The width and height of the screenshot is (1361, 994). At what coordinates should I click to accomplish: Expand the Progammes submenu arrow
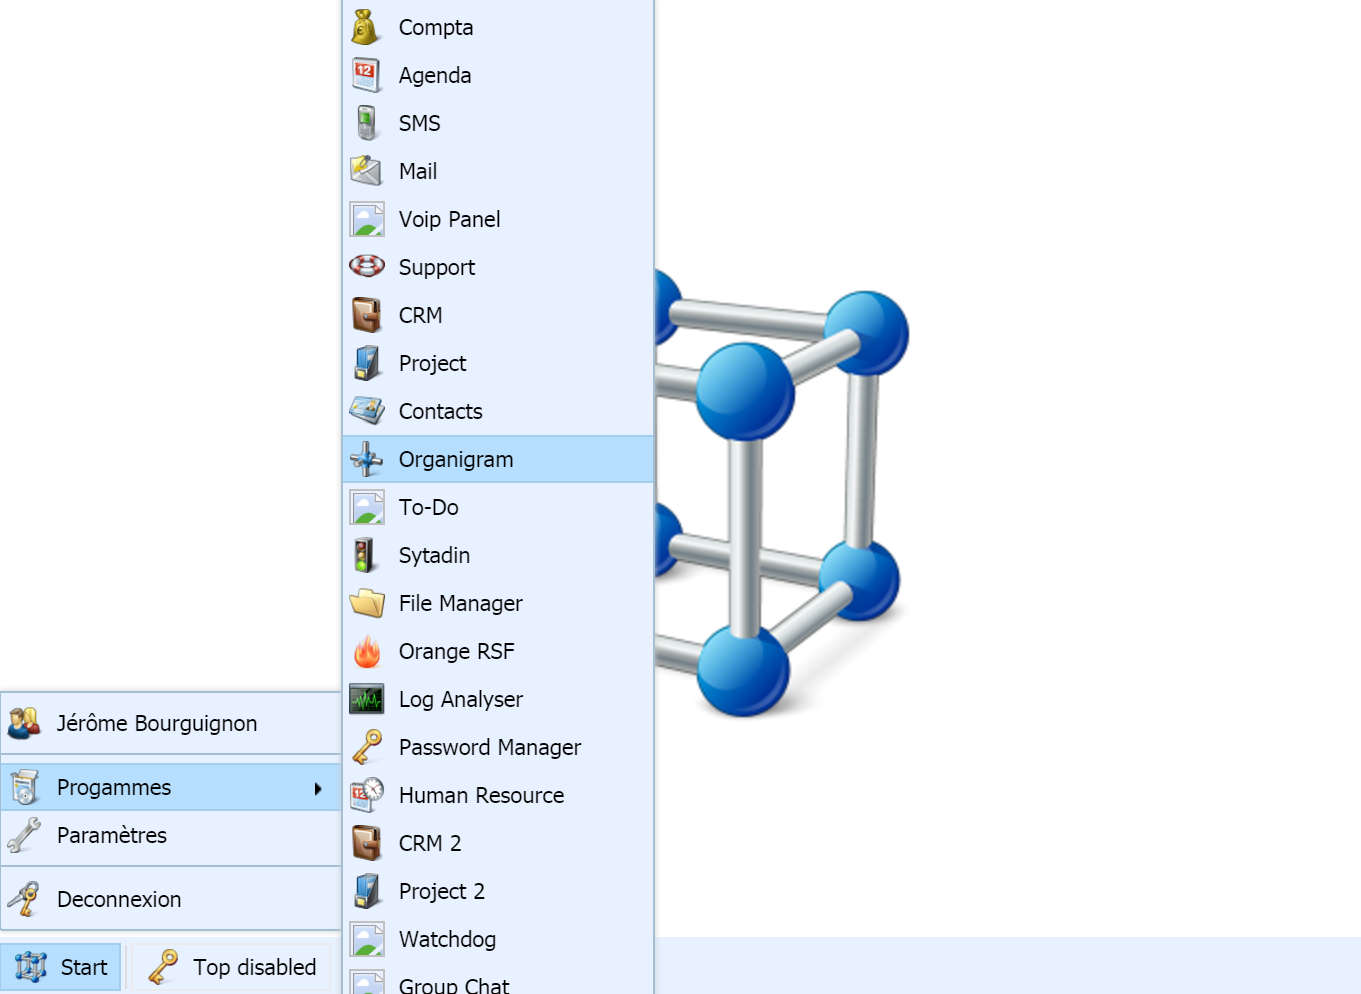pyautogui.click(x=318, y=787)
